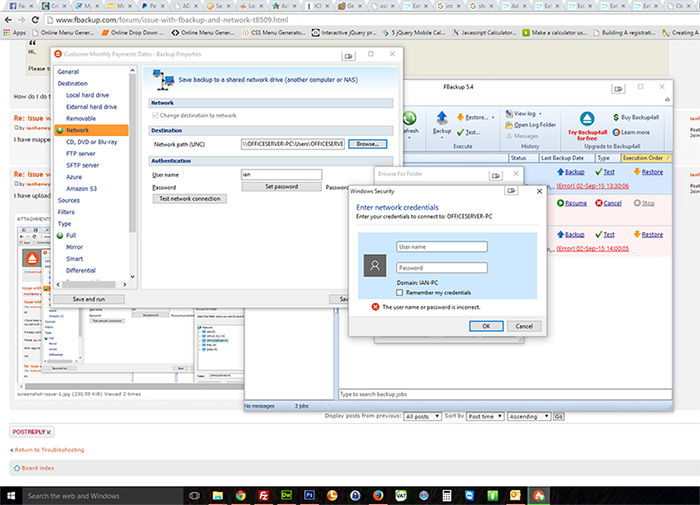
Task: Select SFTP server destination
Action: tap(83, 165)
